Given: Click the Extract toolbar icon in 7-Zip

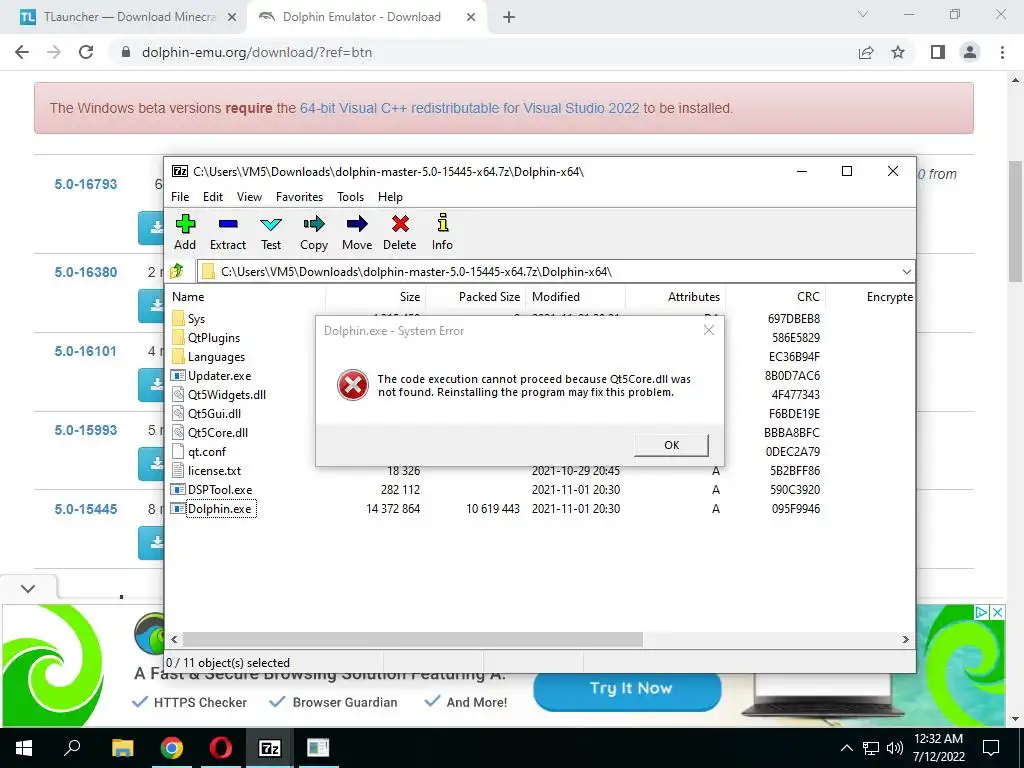Looking at the screenshot, I should 228,225.
